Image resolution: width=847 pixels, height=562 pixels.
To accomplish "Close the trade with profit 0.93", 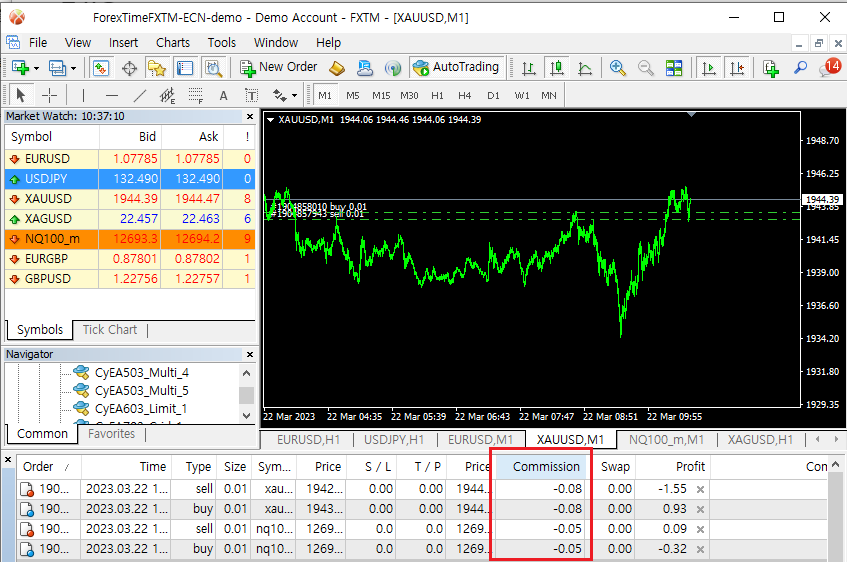I will pyautogui.click(x=700, y=510).
